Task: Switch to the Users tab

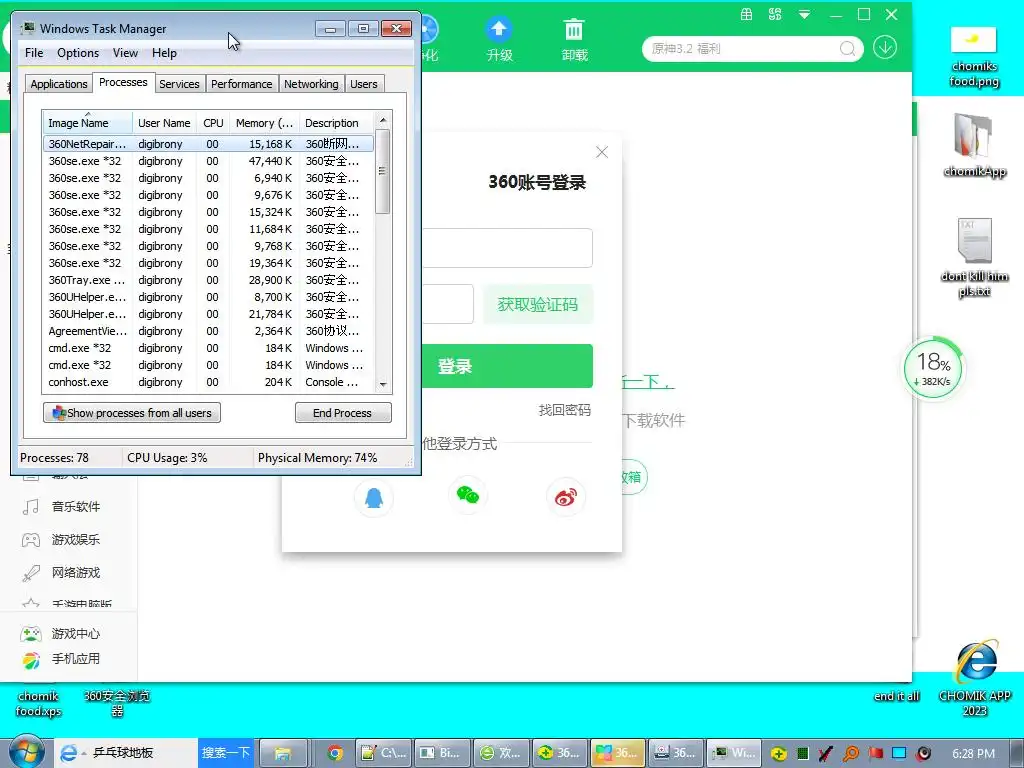Action: [363, 84]
